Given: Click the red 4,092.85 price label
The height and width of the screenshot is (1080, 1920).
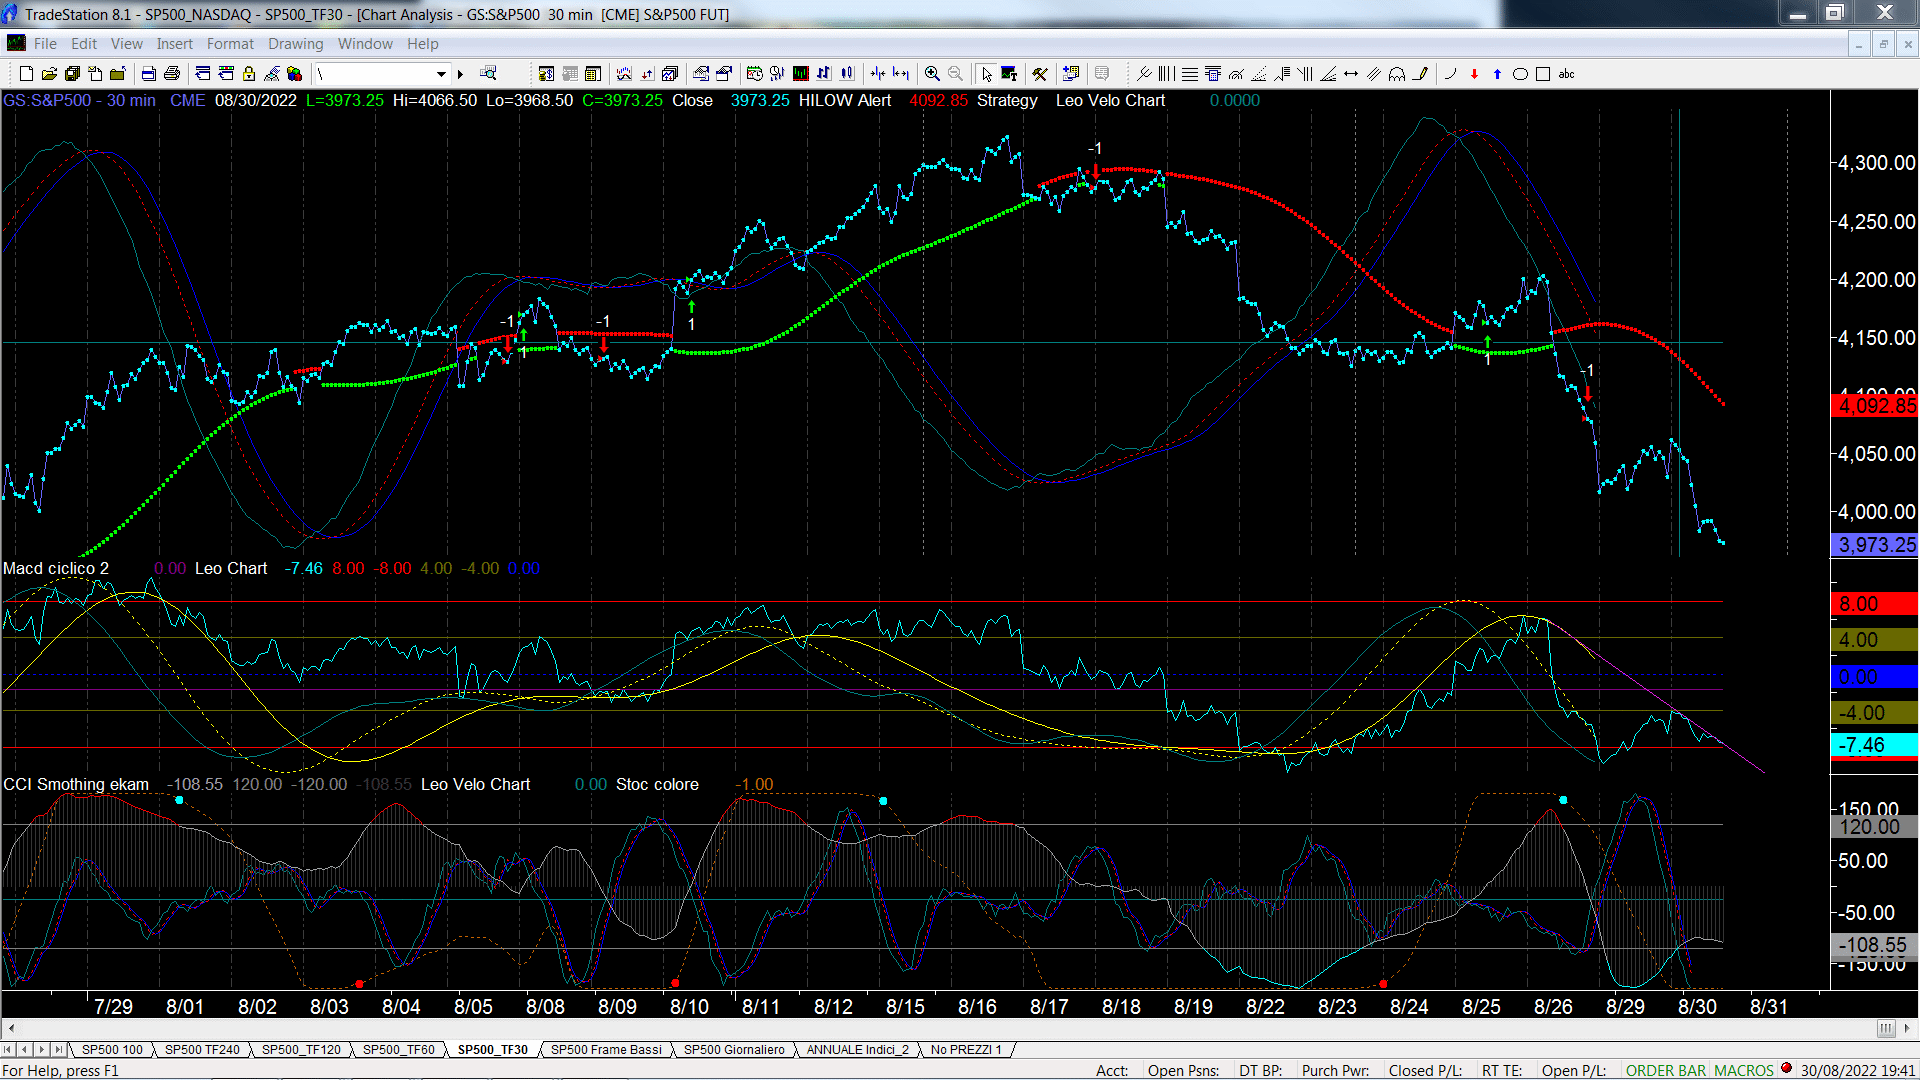Looking at the screenshot, I should click(x=1874, y=406).
